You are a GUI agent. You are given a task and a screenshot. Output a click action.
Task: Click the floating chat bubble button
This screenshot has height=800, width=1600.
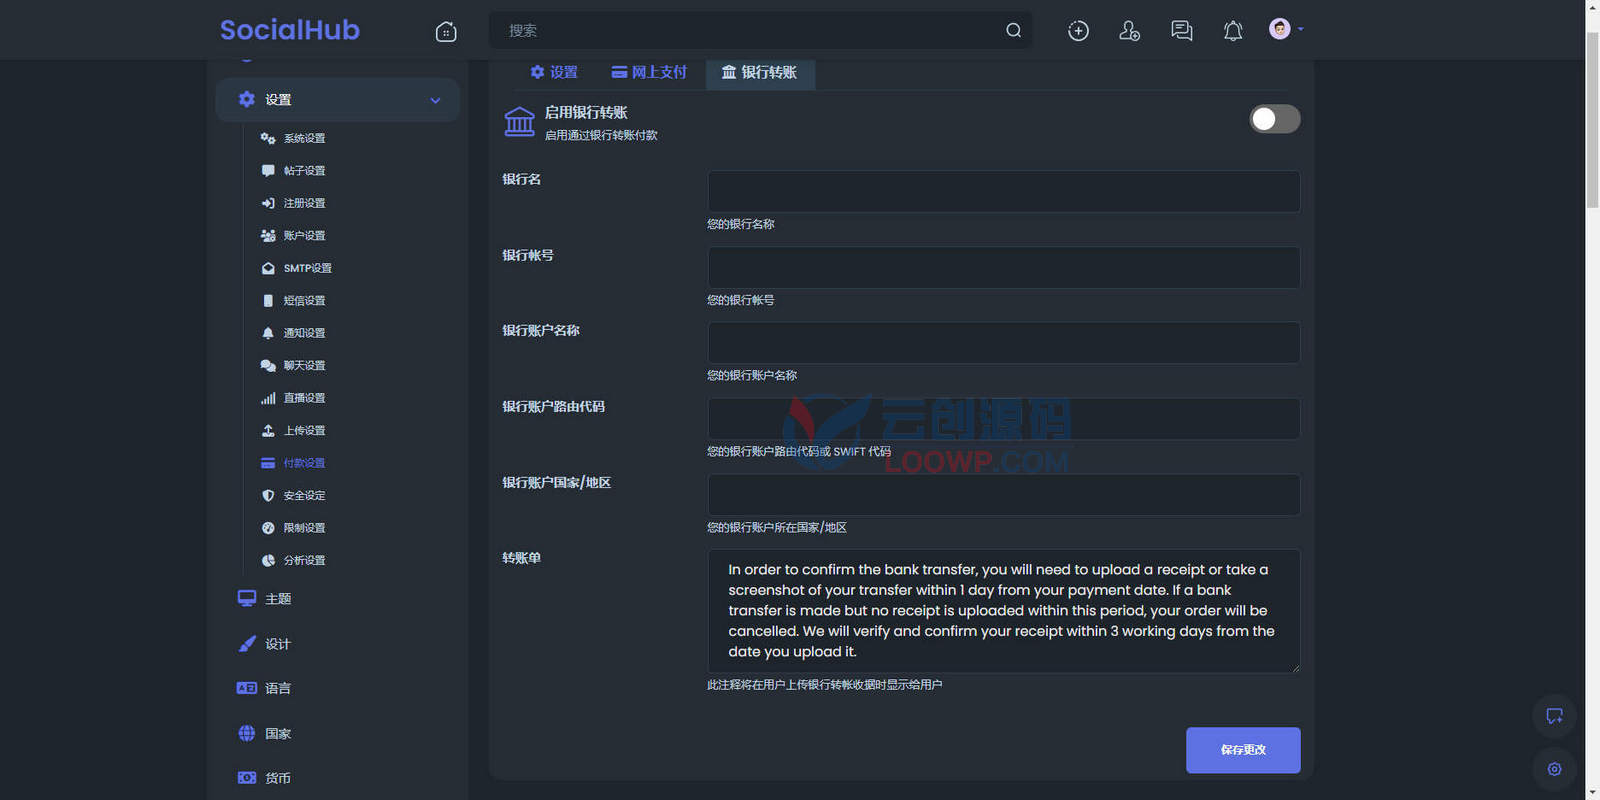[1555, 716]
